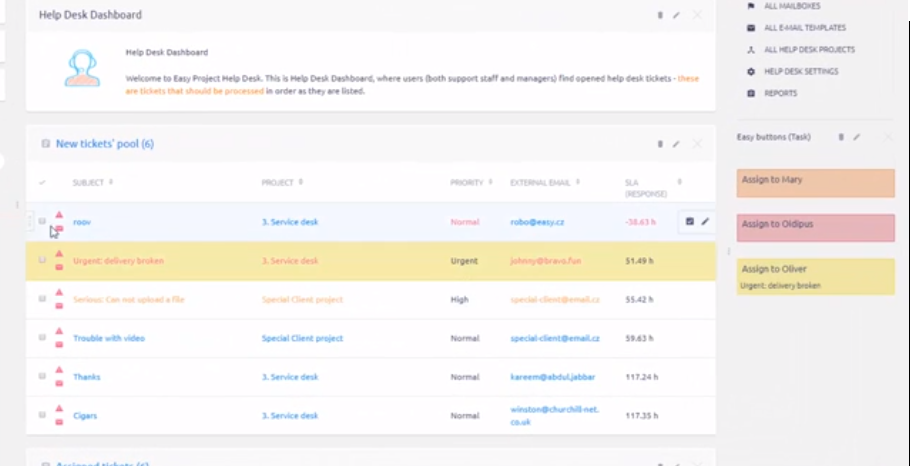This screenshot has width=910, height=466.
Task: Open the New tickets' pool (6) link
Action: coord(105,144)
